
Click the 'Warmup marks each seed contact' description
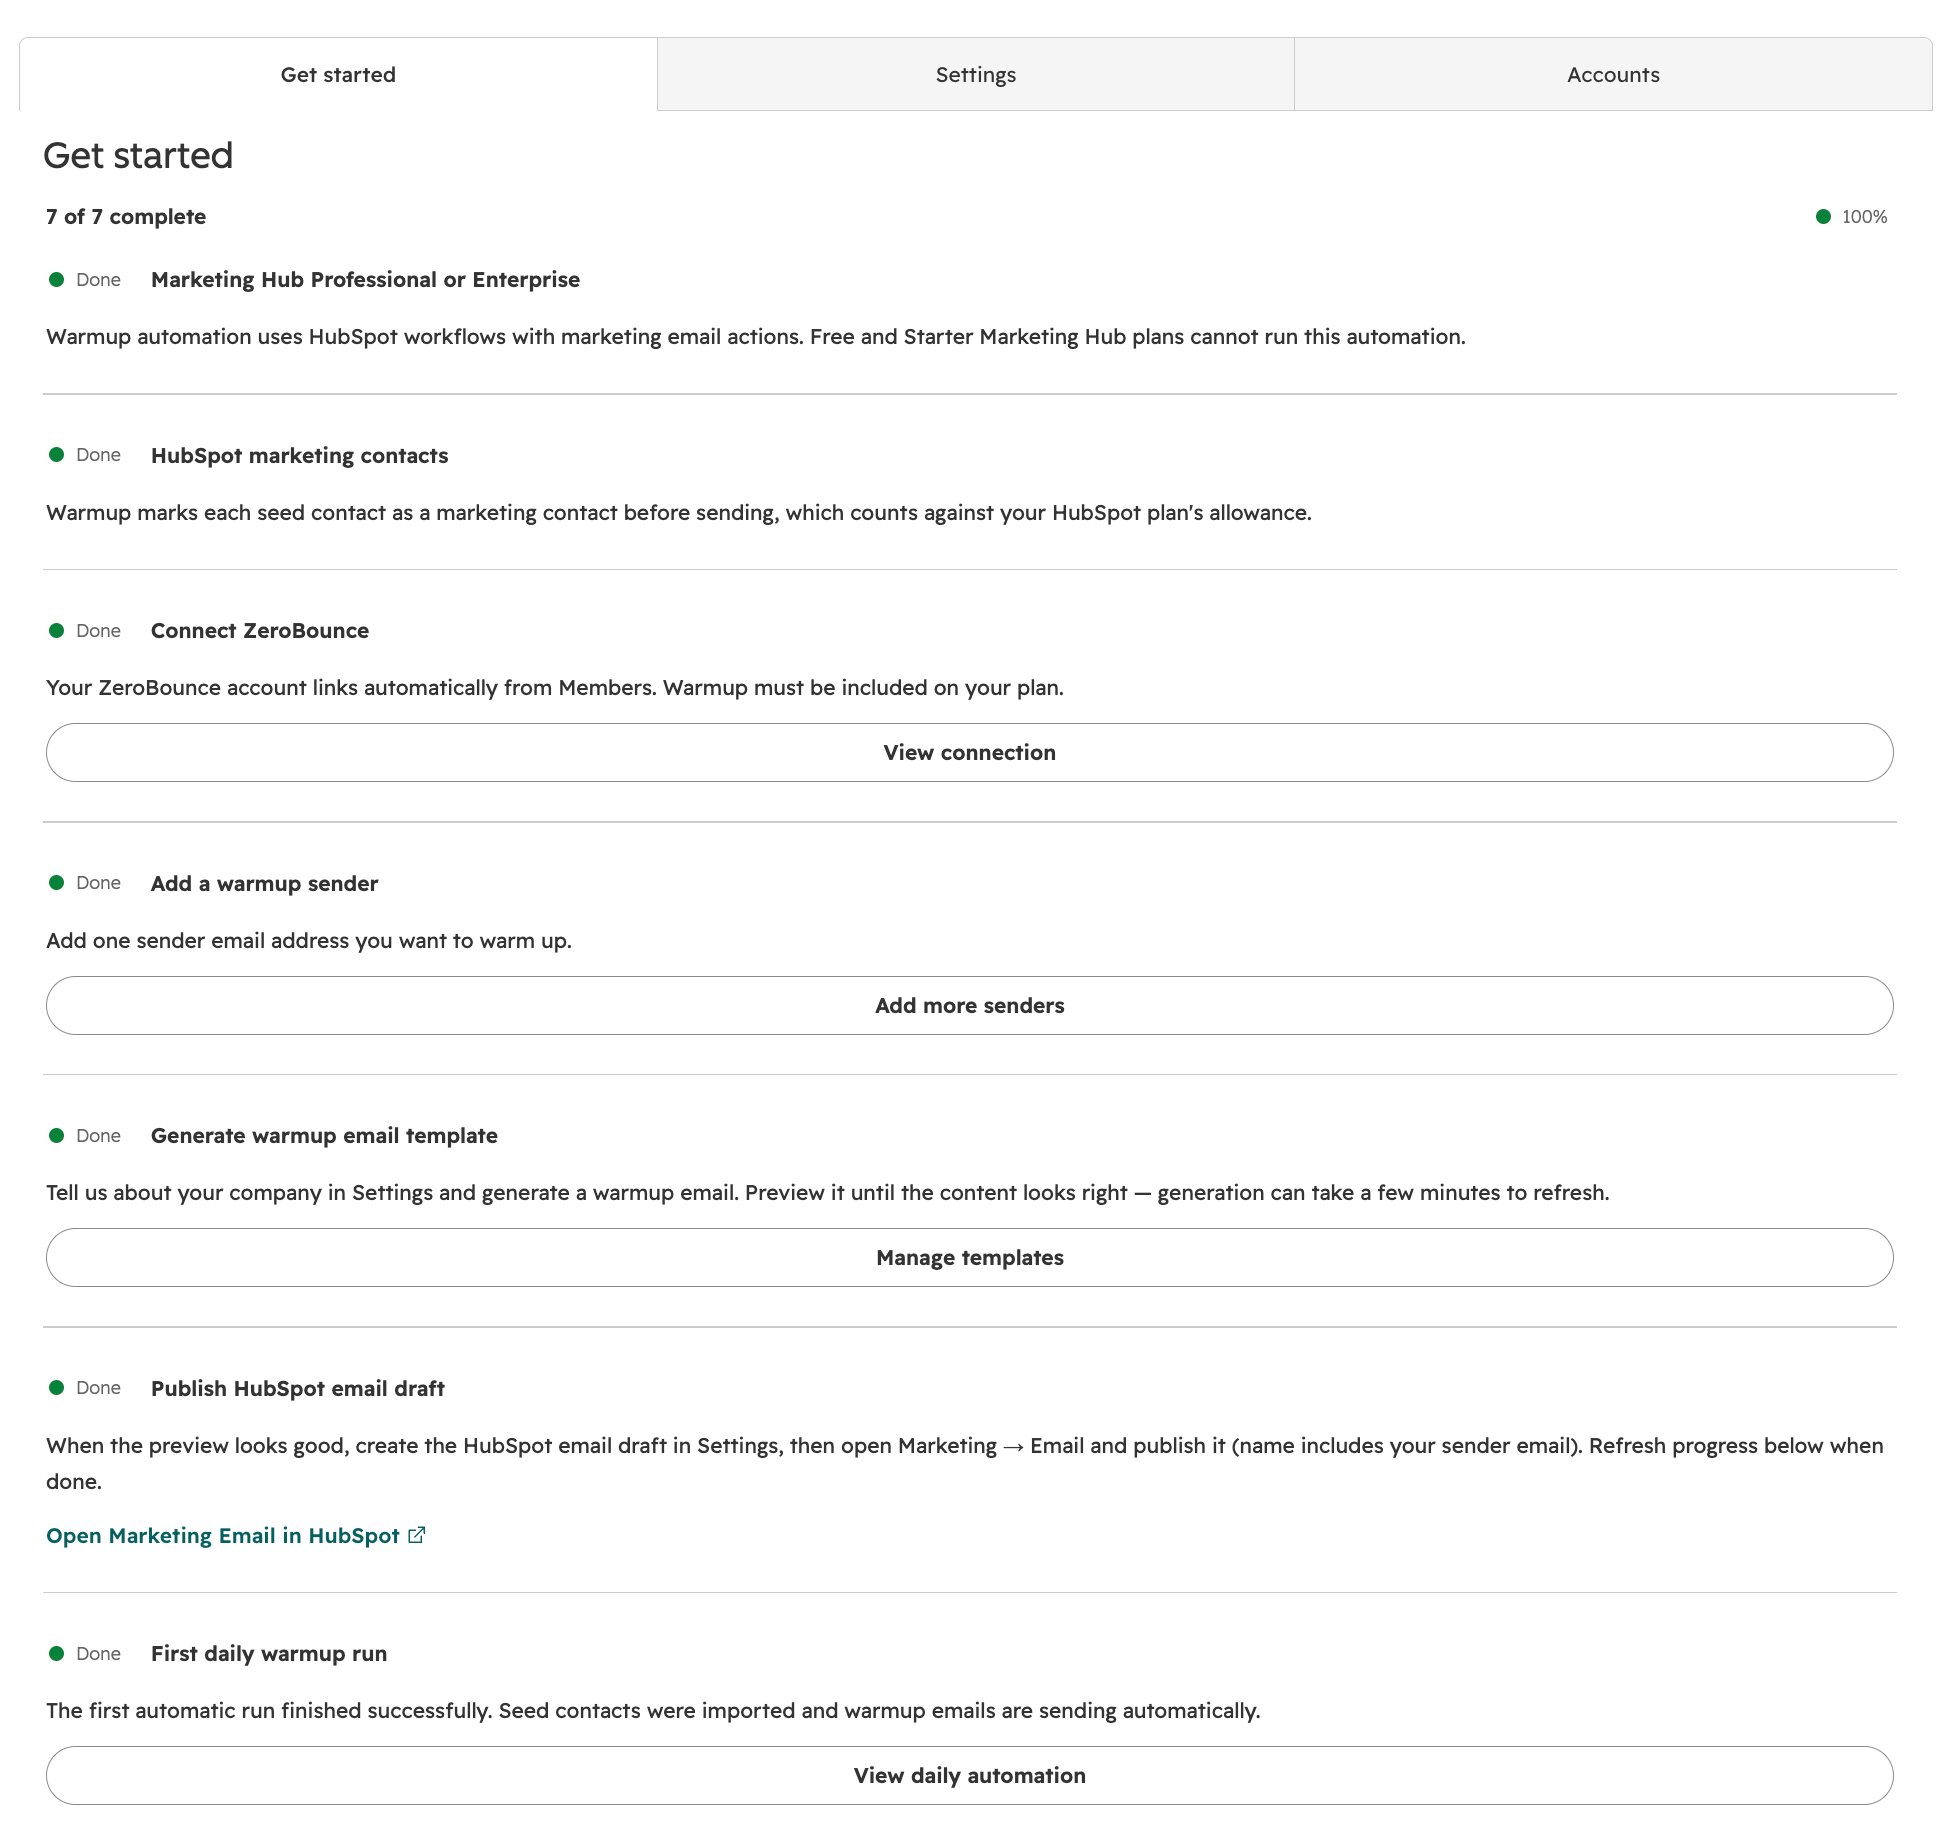click(x=679, y=513)
